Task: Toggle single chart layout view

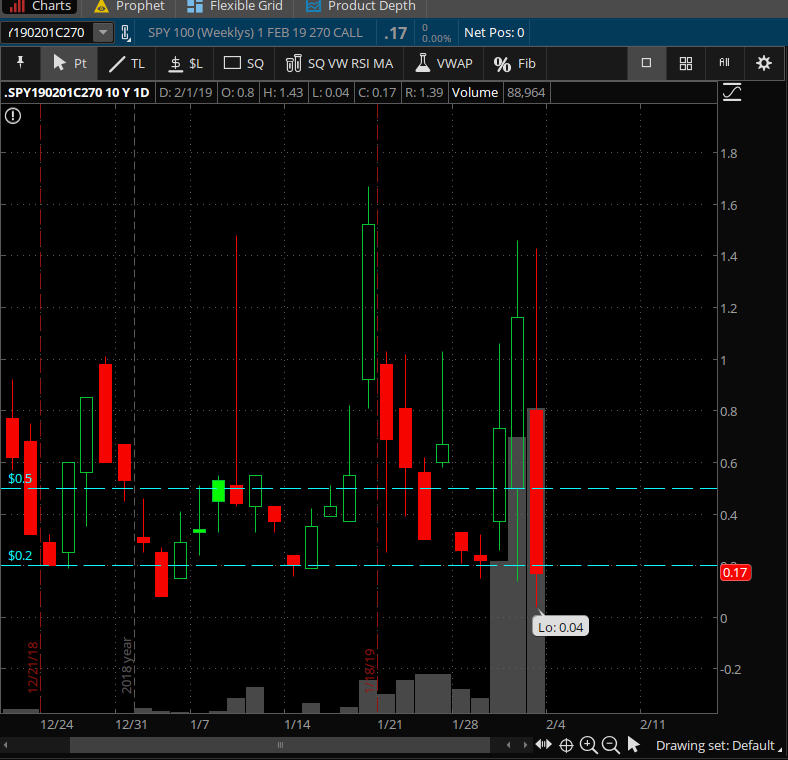Action: (x=646, y=63)
